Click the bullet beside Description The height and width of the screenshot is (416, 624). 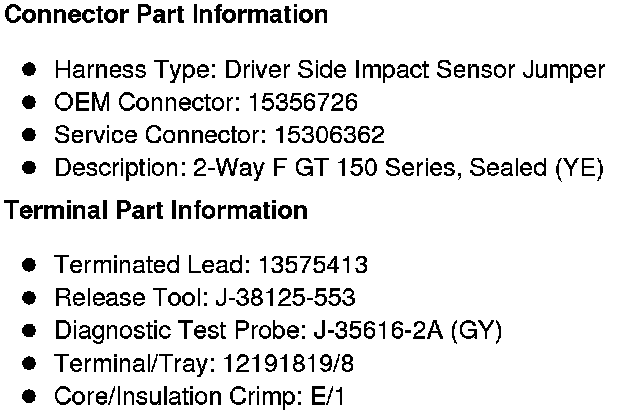coord(30,167)
